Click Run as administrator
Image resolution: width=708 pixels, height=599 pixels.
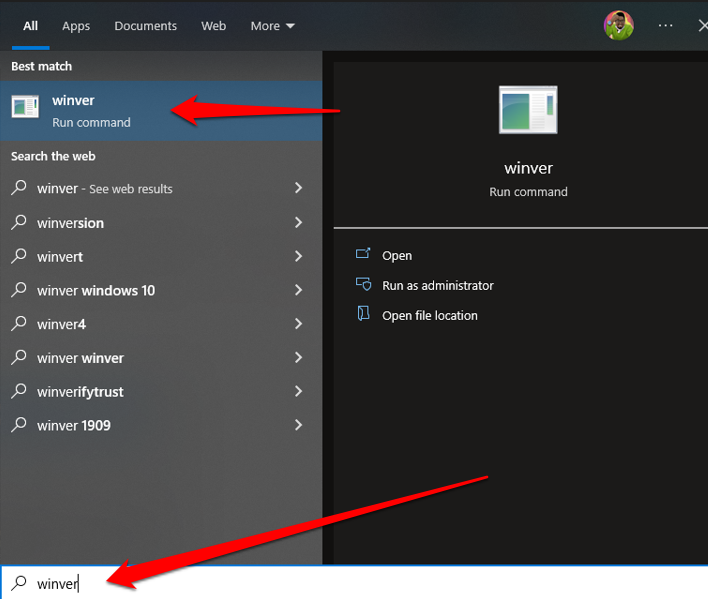point(438,285)
